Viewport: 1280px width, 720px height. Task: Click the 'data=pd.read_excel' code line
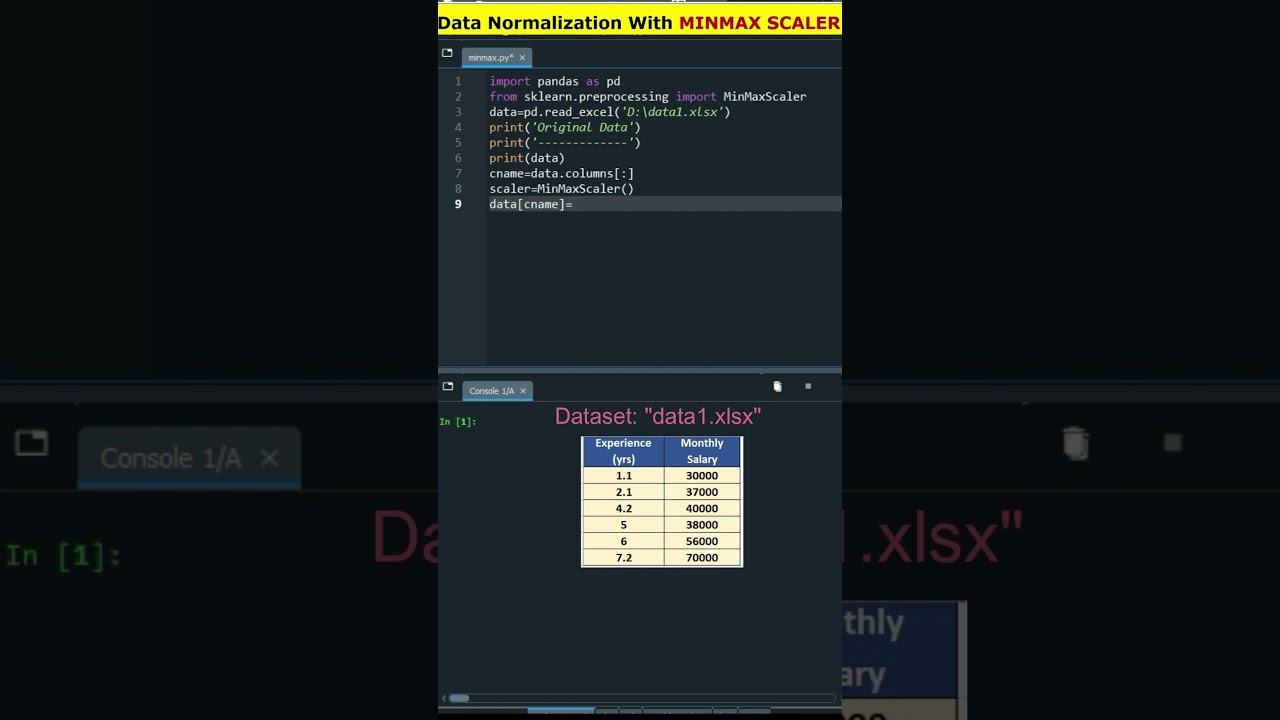click(609, 112)
